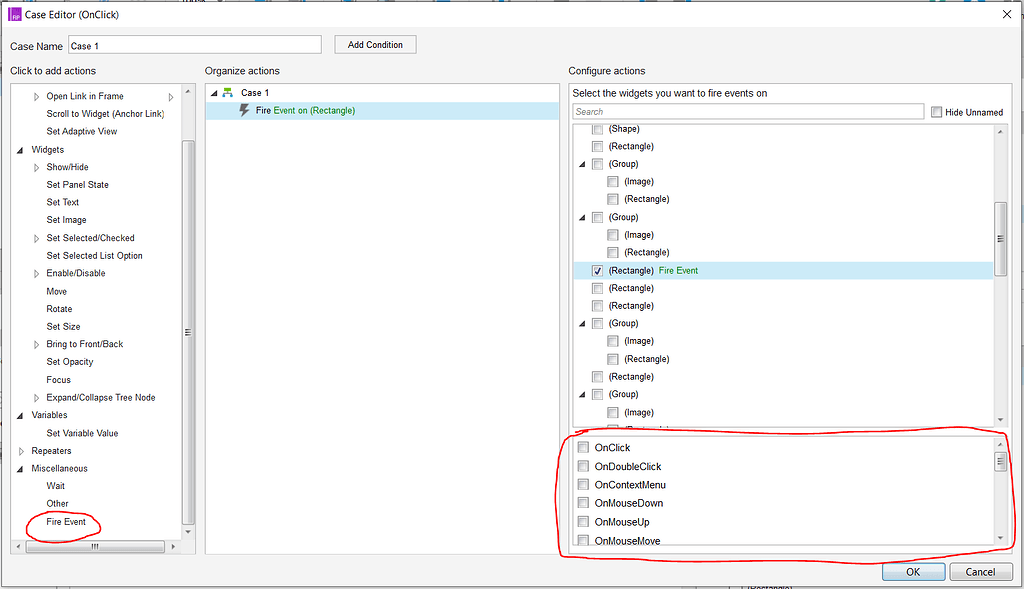Screen dimensions: 1024x589
Task: Check the OnDoubleClick event
Action: click(583, 466)
